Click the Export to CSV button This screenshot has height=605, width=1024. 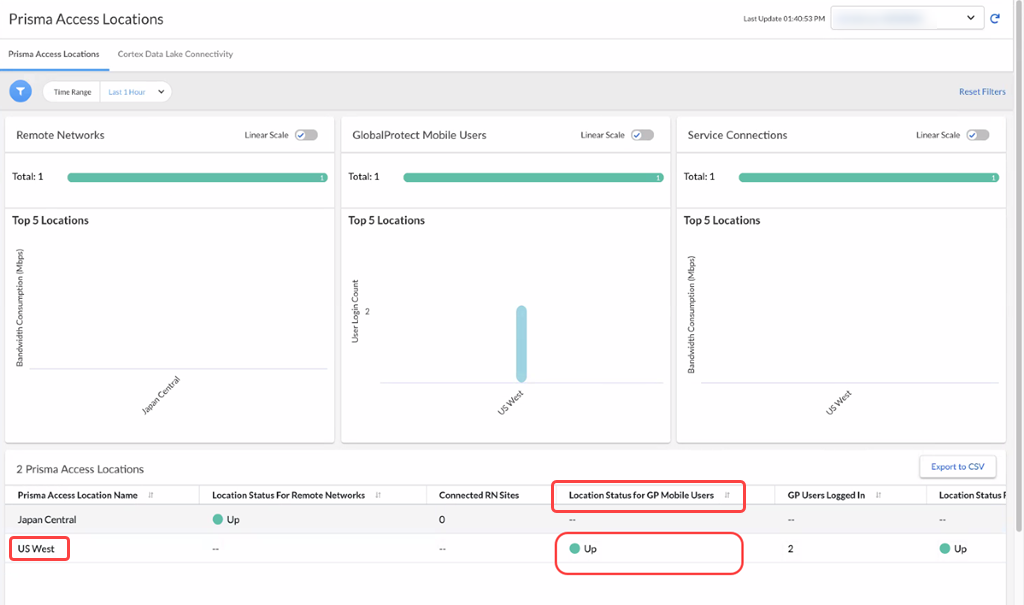957,467
